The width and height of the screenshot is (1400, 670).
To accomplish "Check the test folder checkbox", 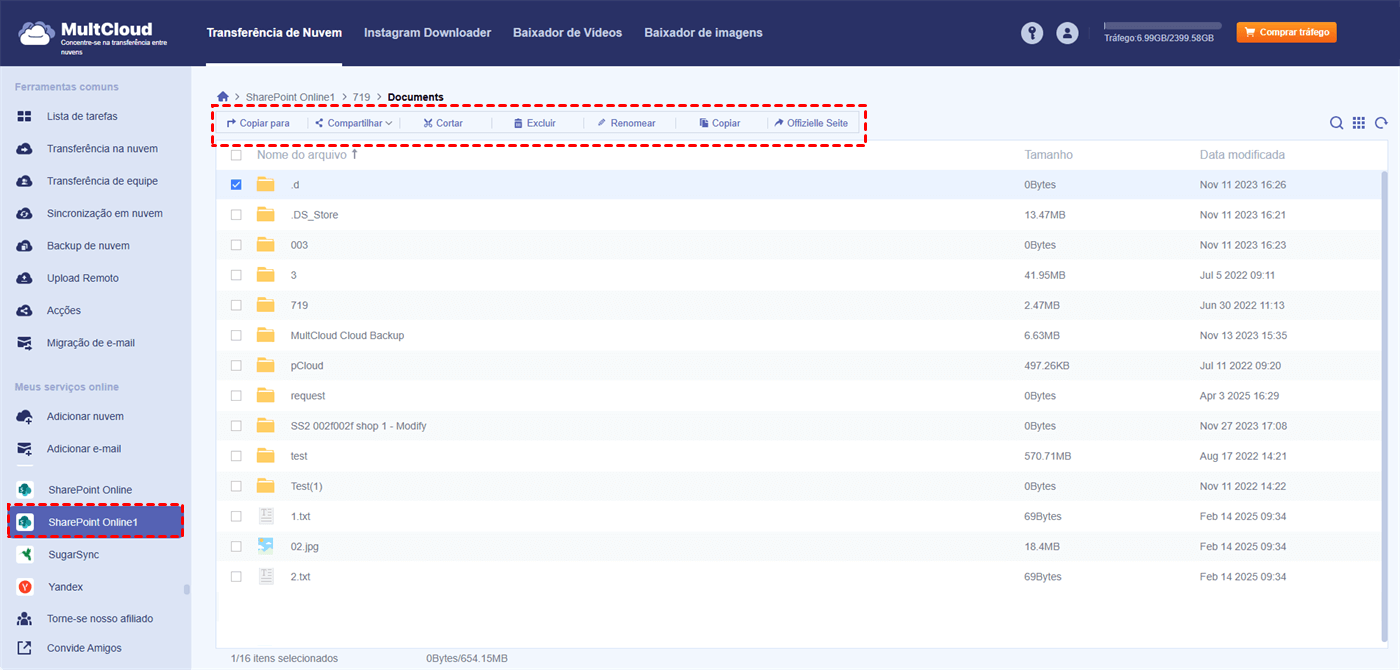I will pos(236,456).
